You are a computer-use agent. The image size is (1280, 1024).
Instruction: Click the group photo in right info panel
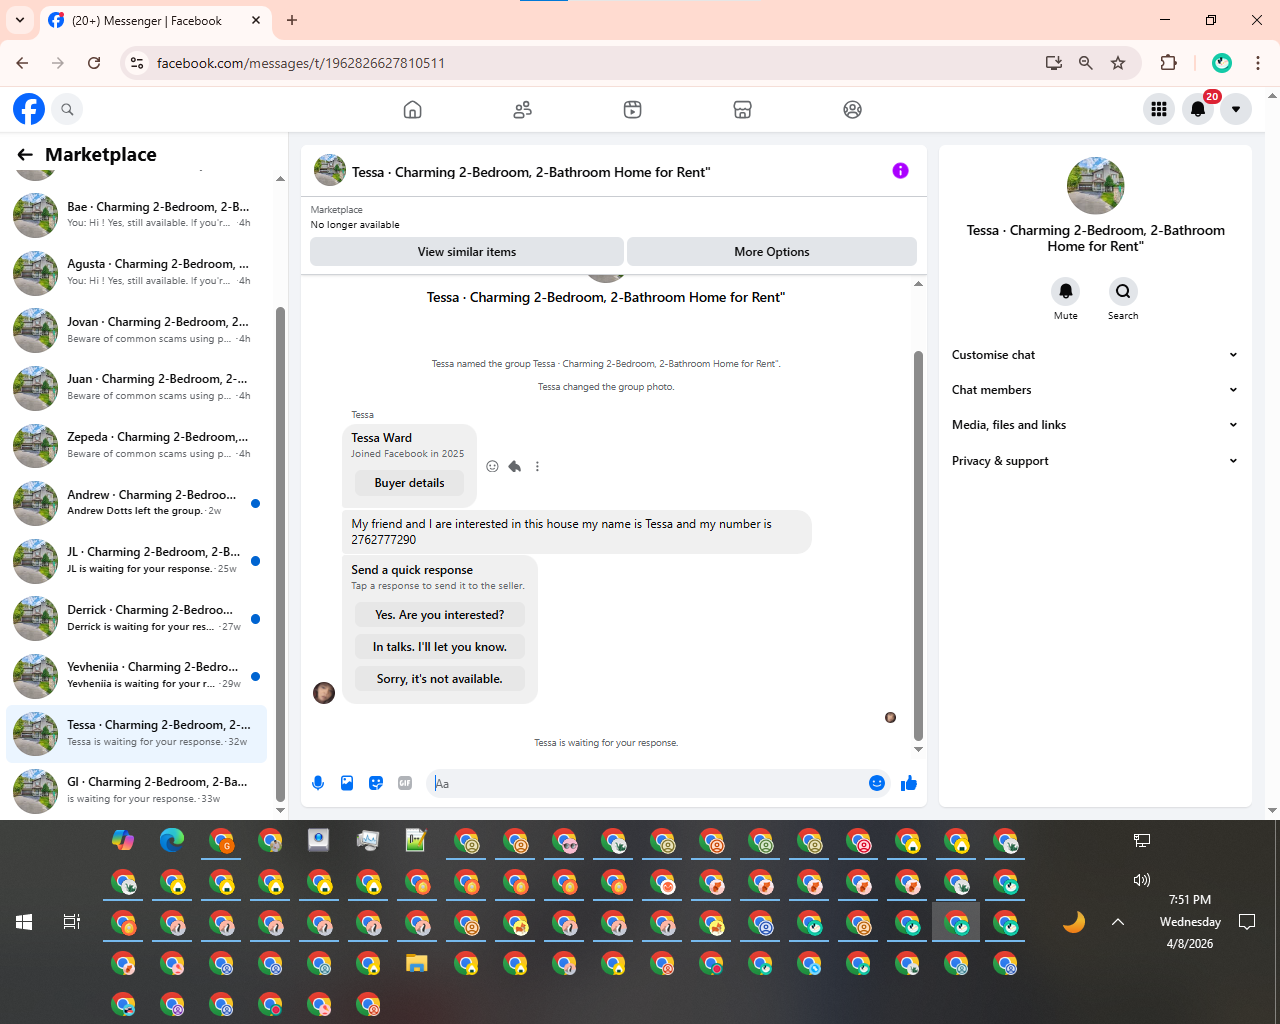(1096, 186)
